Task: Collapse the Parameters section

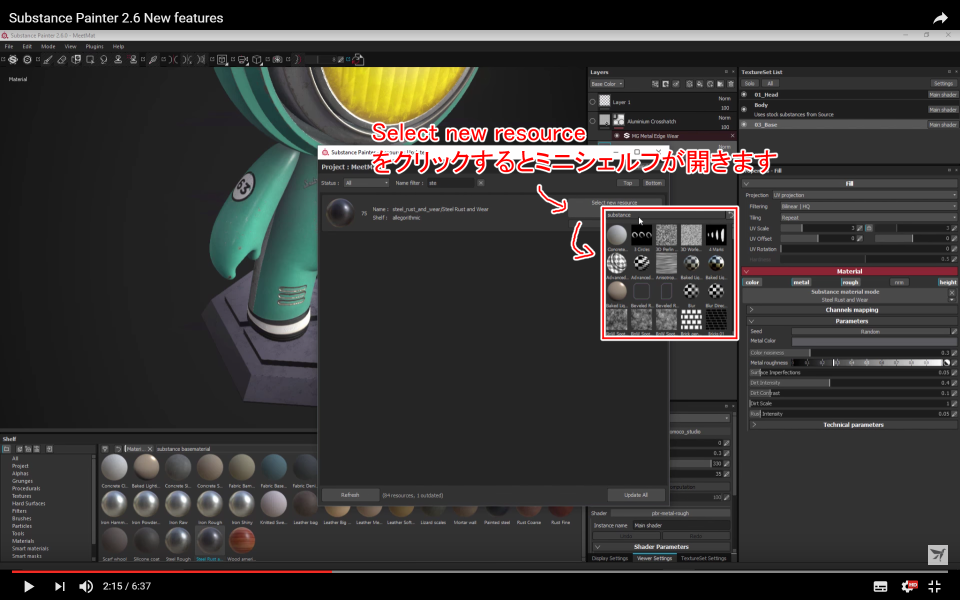Action: point(850,321)
